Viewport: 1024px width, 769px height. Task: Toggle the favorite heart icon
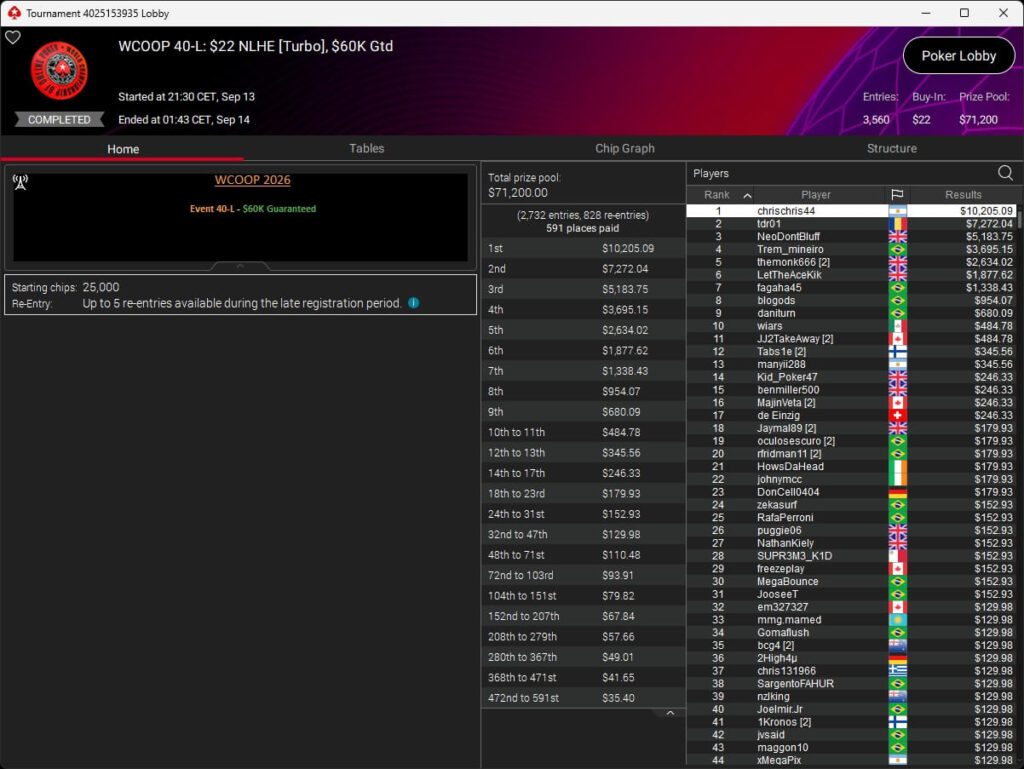[x=13, y=38]
